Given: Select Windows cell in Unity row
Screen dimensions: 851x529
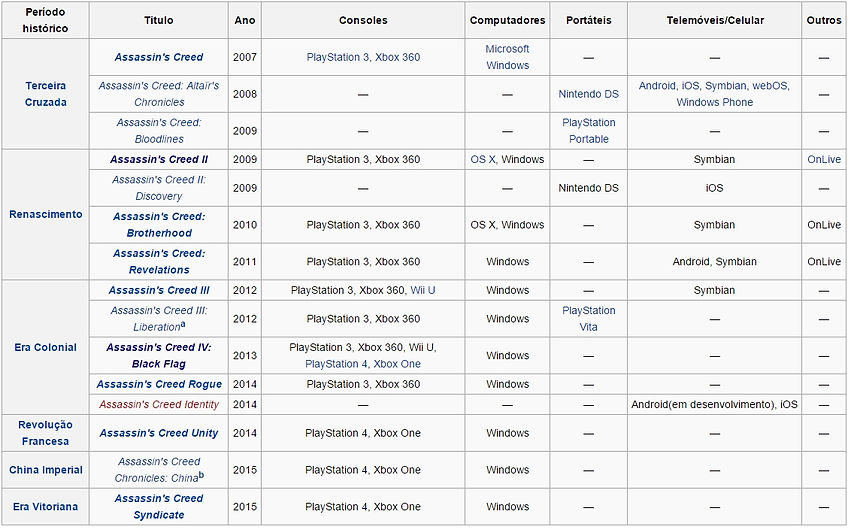Looking at the screenshot, I should [507, 433].
